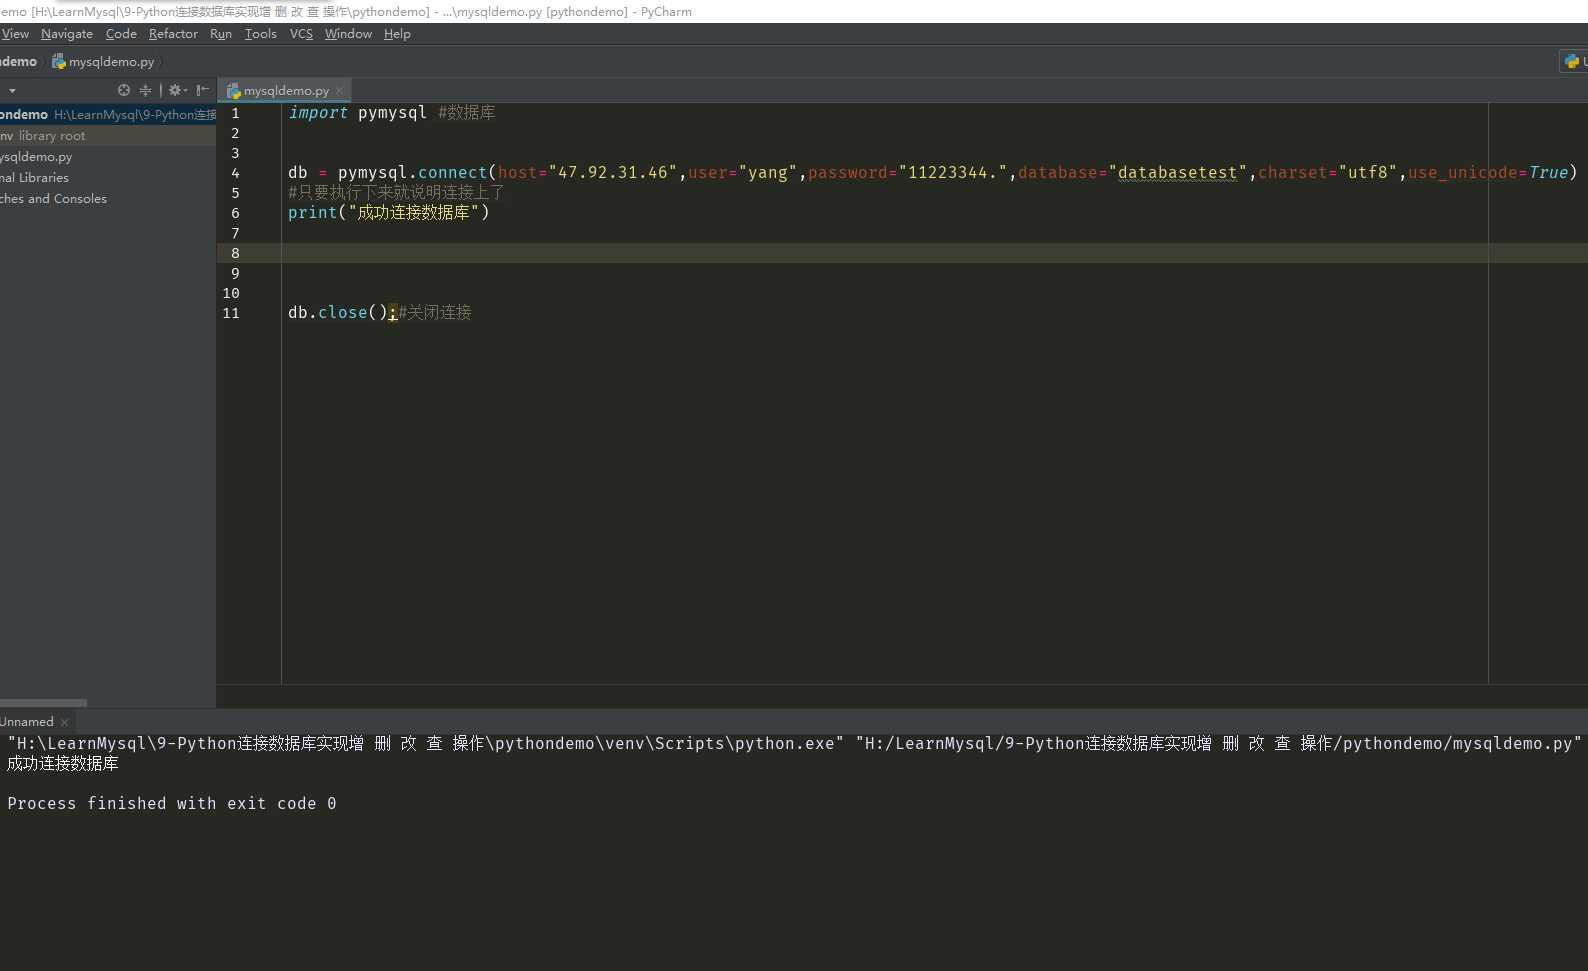Open the Window menu
The height and width of the screenshot is (971, 1588).
[348, 34]
